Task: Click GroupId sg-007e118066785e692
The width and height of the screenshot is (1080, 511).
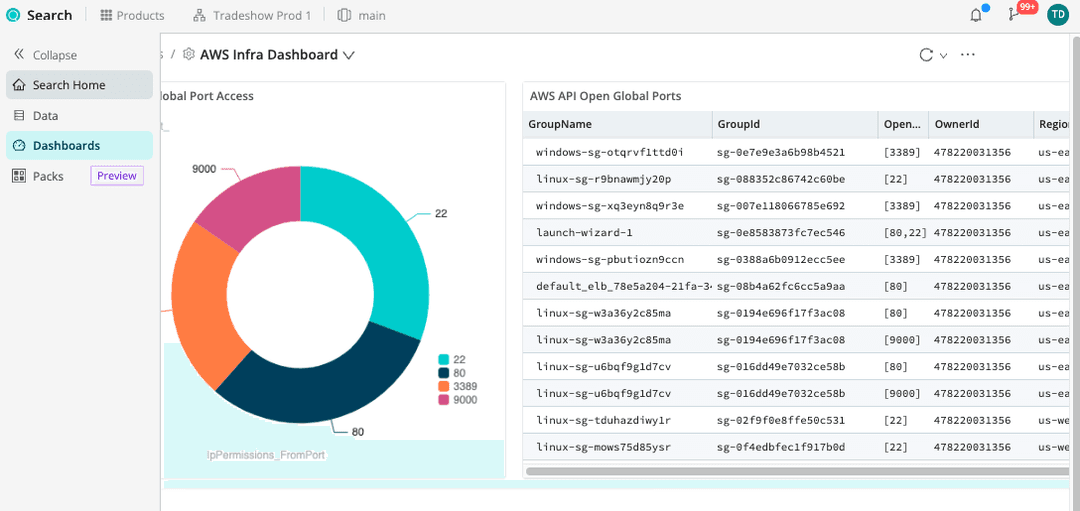Action: tap(781, 206)
